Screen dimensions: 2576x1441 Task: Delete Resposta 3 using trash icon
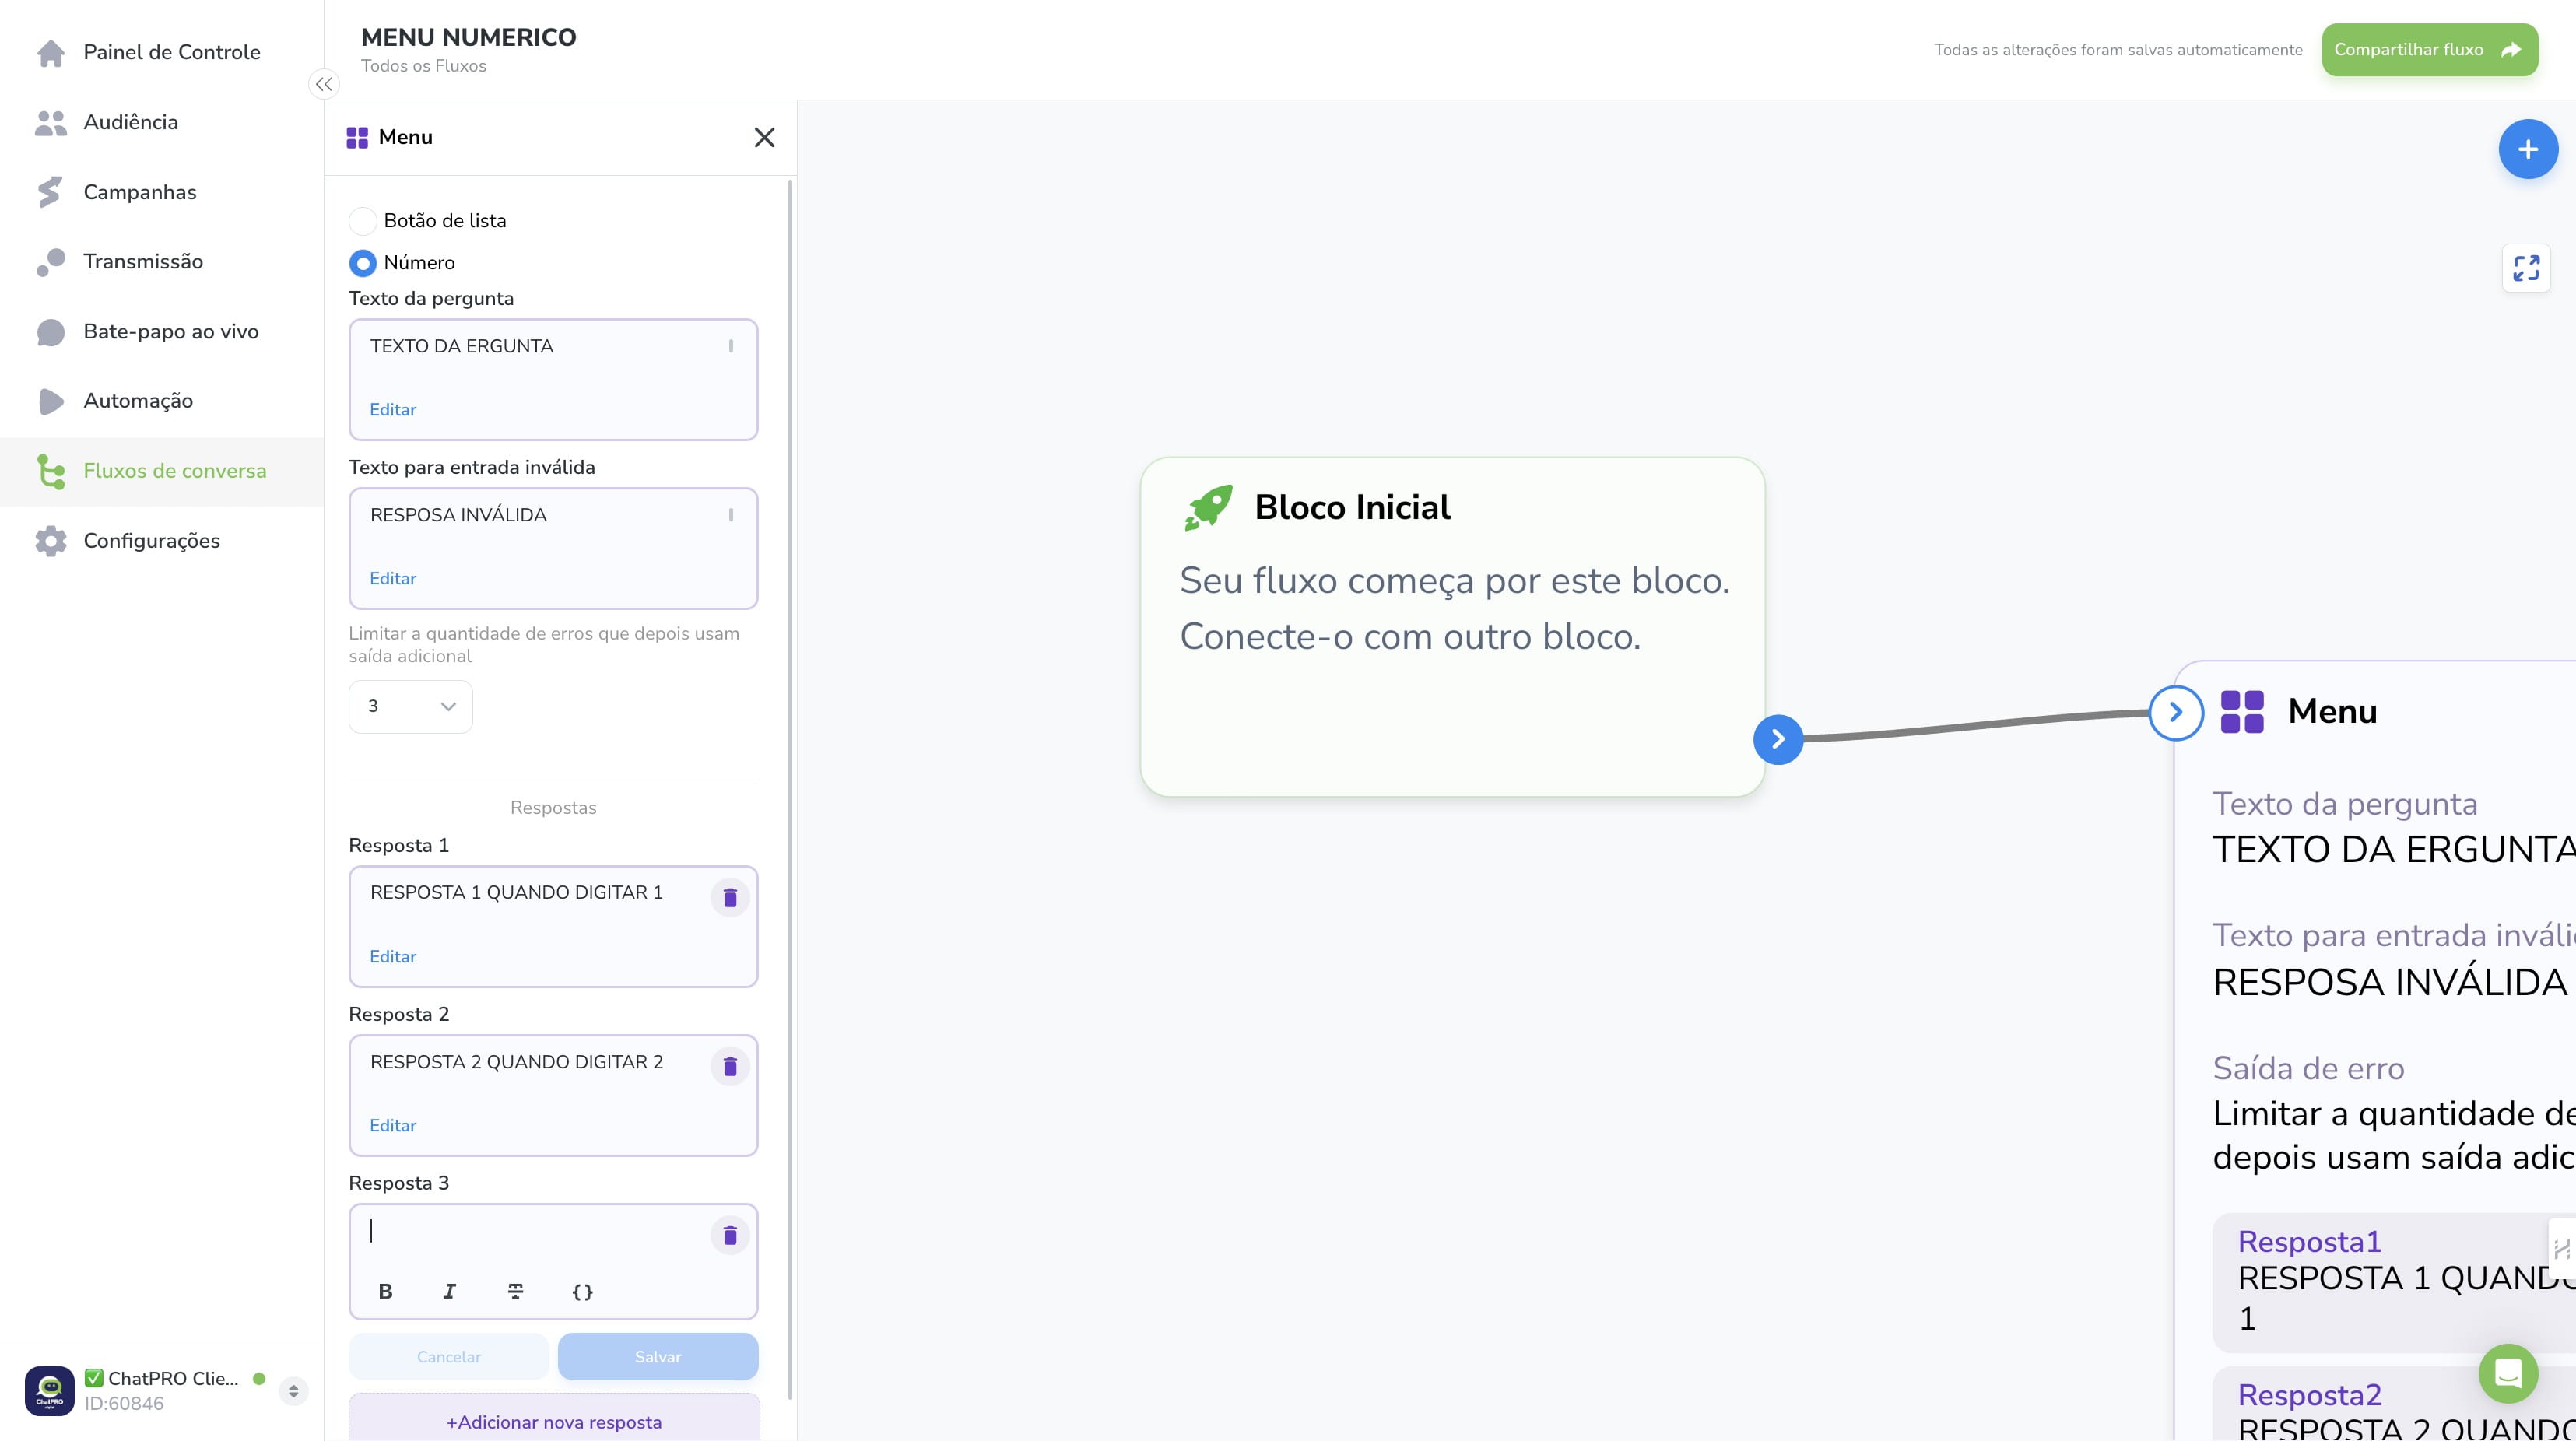point(730,1235)
